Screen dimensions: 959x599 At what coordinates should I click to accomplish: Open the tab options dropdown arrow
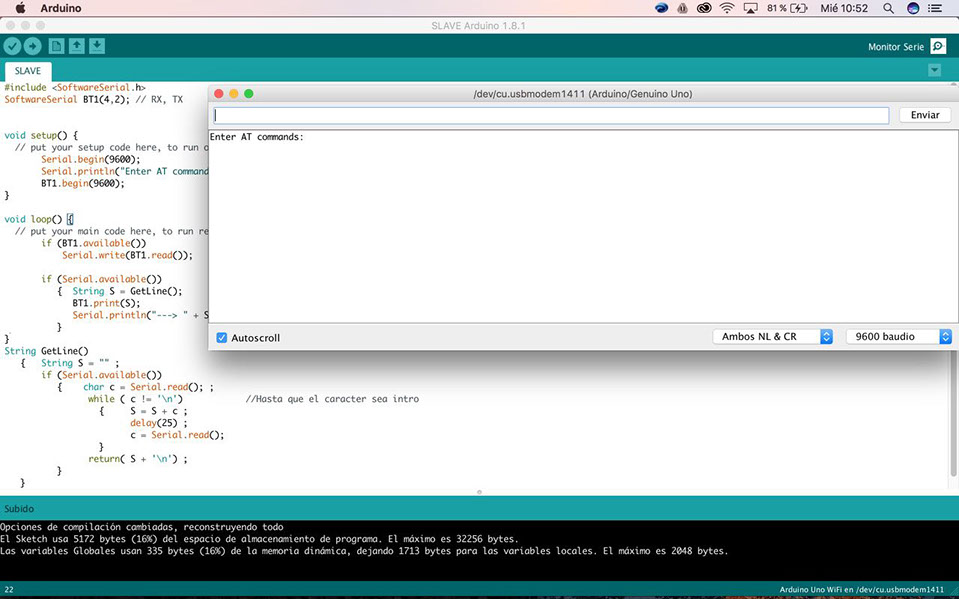934,70
